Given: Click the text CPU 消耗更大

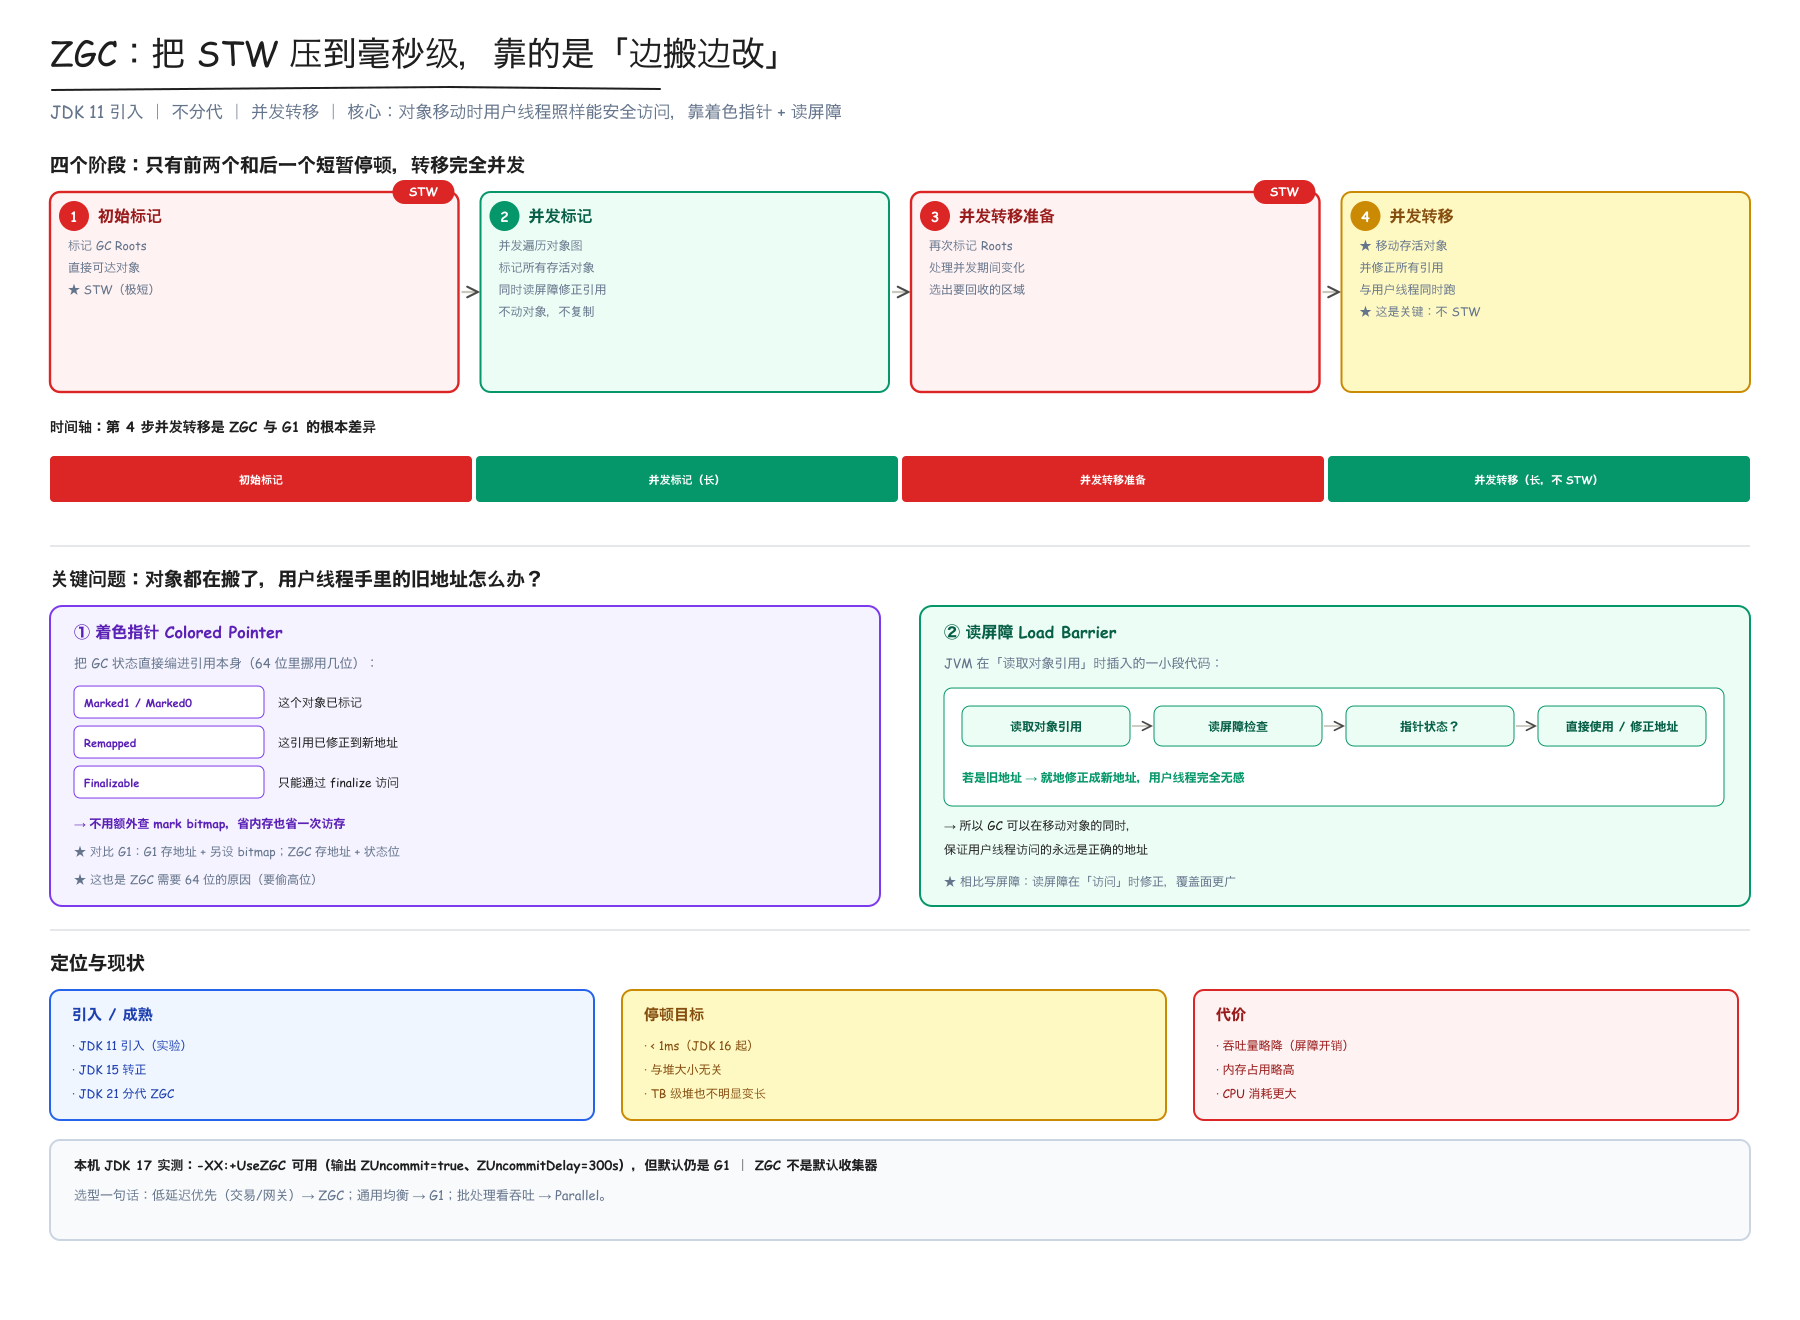Looking at the screenshot, I should pyautogui.click(x=1259, y=1093).
